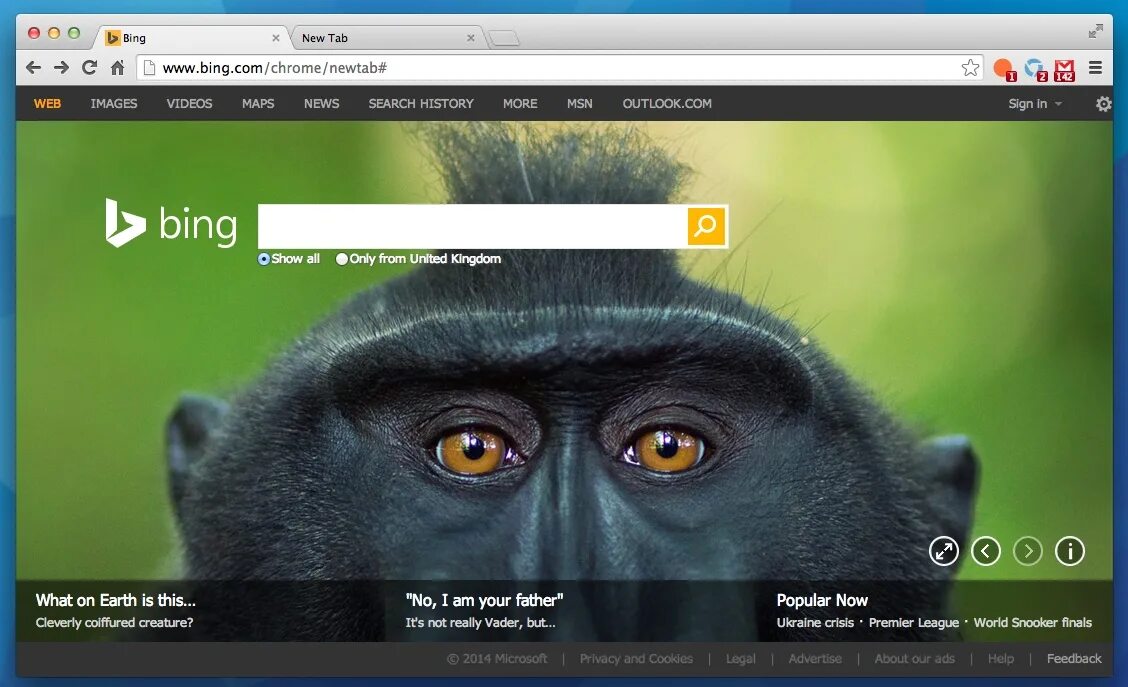This screenshot has height=687, width=1128.
Task: Open VIDEOS search category
Action: tap(189, 104)
